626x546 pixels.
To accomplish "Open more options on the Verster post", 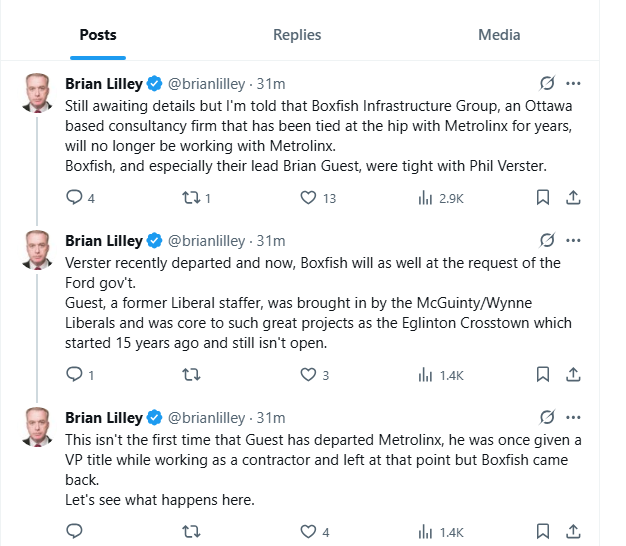I will click(573, 240).
